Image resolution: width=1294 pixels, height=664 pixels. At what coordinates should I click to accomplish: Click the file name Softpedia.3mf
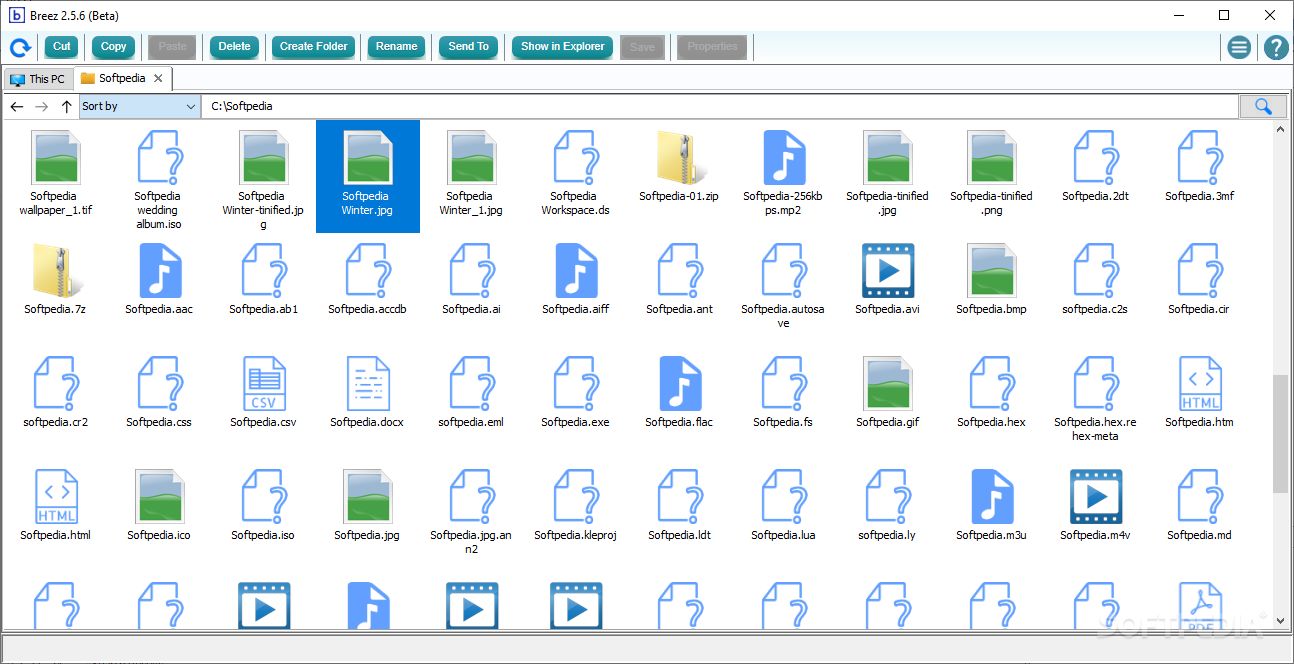[1199, 196]
